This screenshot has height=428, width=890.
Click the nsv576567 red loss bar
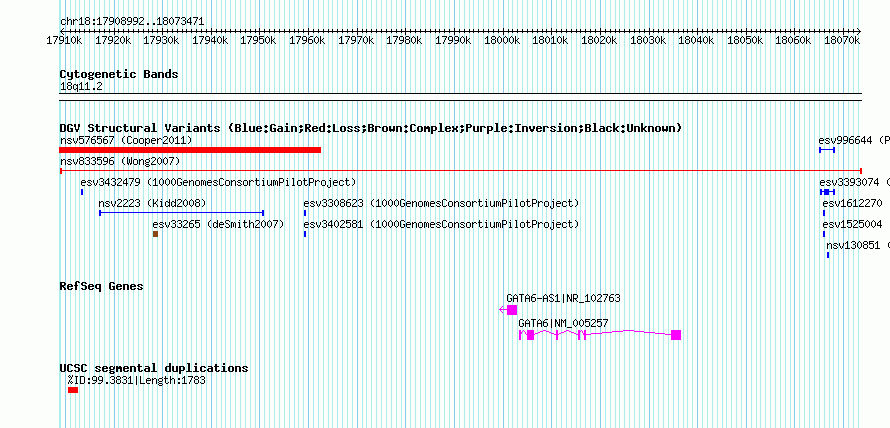(x=190, y=150)
